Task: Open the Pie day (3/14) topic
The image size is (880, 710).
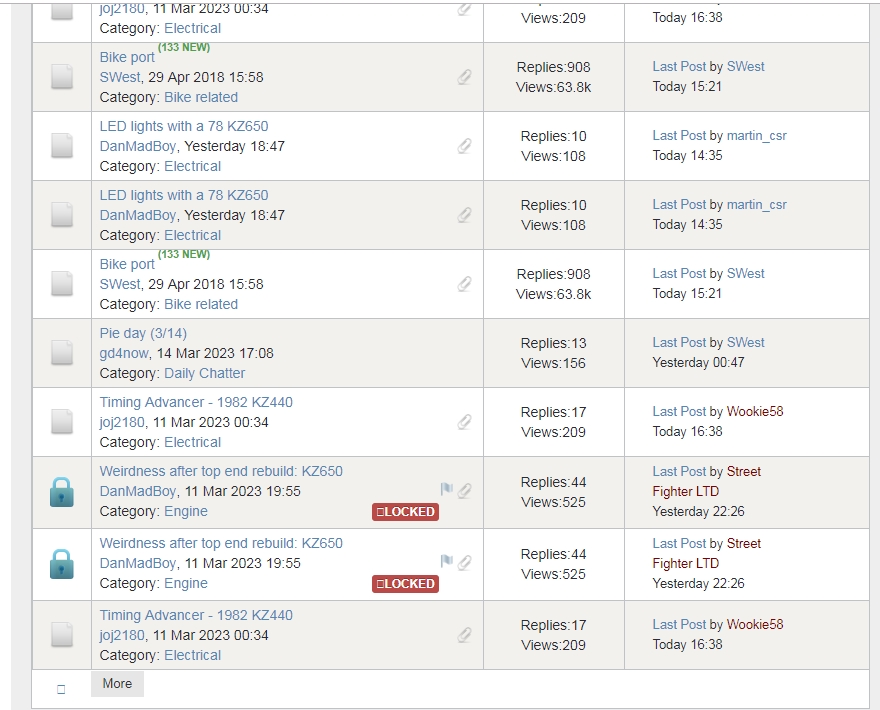Action: 143,333
